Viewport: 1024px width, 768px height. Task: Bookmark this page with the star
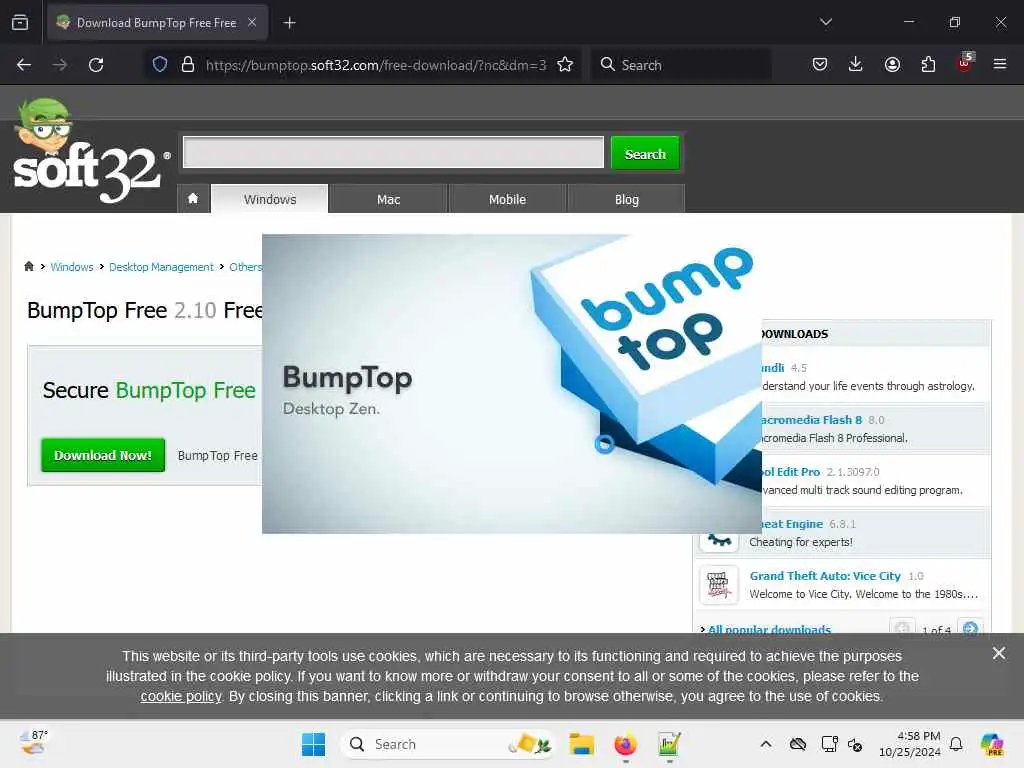pos(566,65)
